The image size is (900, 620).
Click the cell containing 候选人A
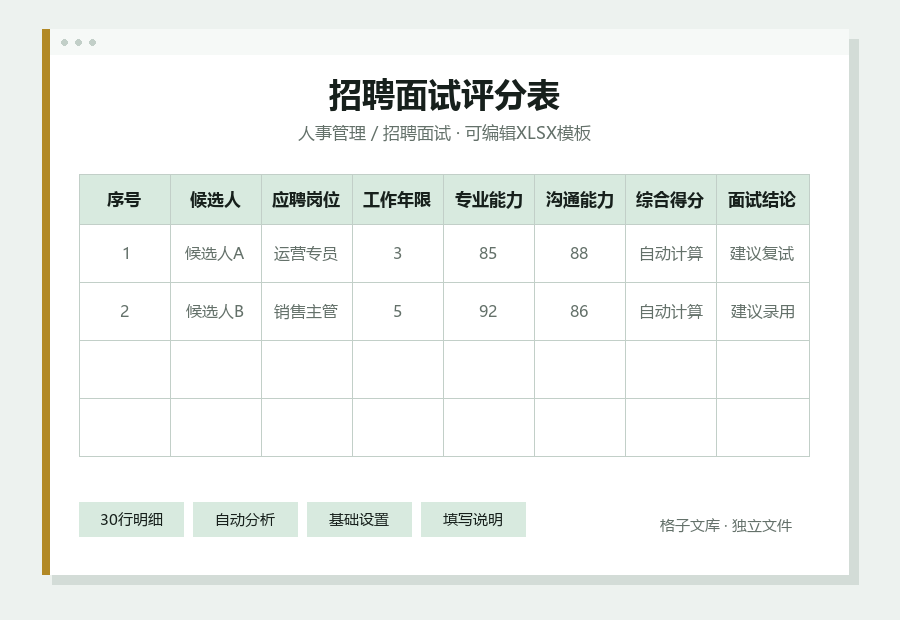tap(216, 253)
